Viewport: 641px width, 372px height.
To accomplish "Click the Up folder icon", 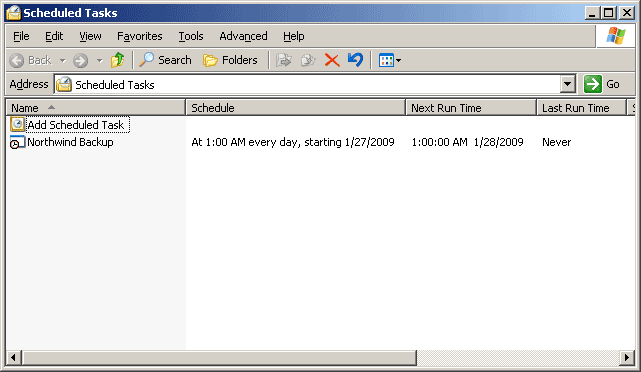I will 117,60.
